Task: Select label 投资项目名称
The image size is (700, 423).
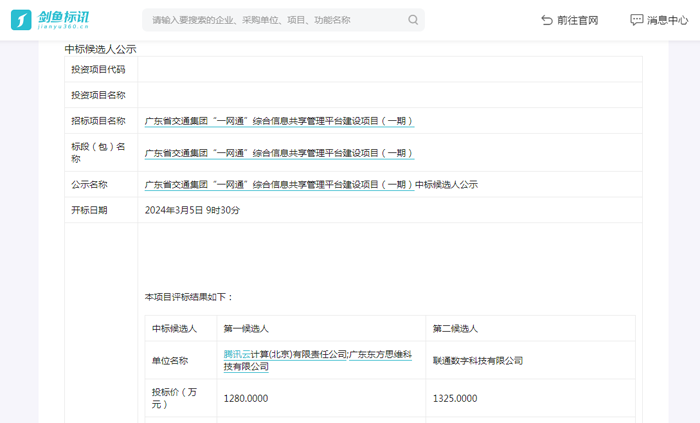Action: [x=98, y=95]
